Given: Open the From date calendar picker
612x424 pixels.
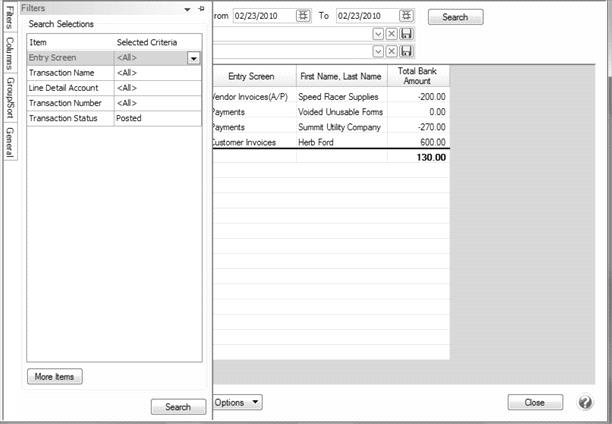Looking at the screenshot, I should point(302,17).
